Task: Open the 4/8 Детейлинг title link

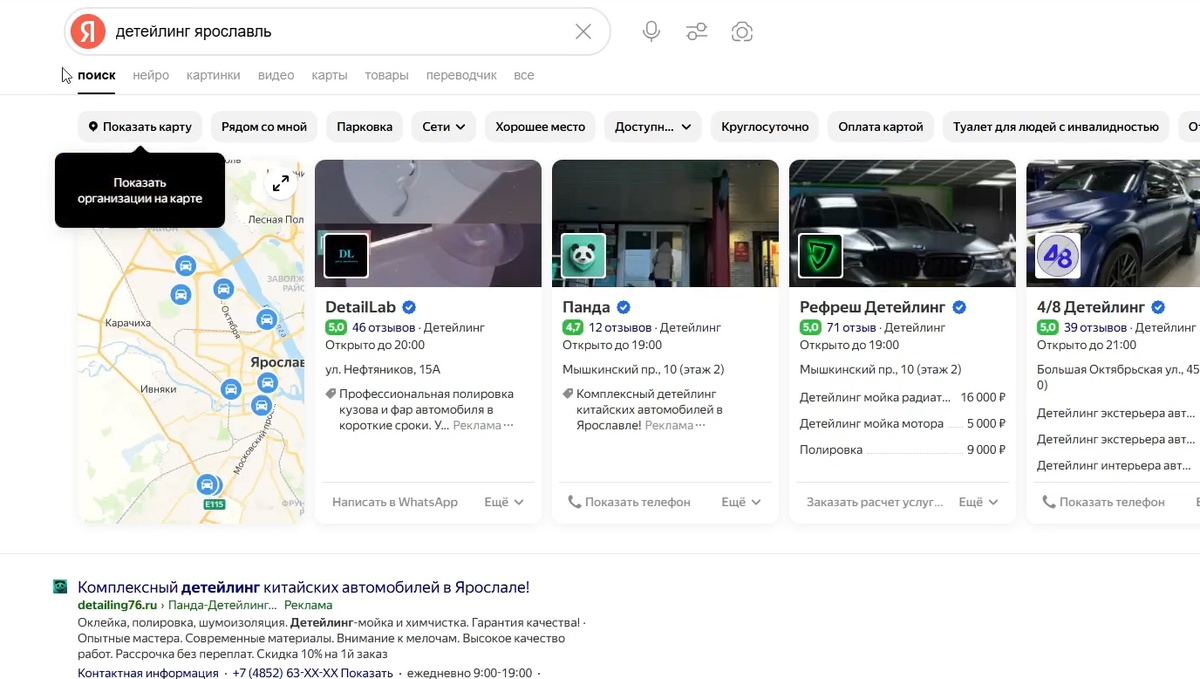Action: pos(1091,307)
